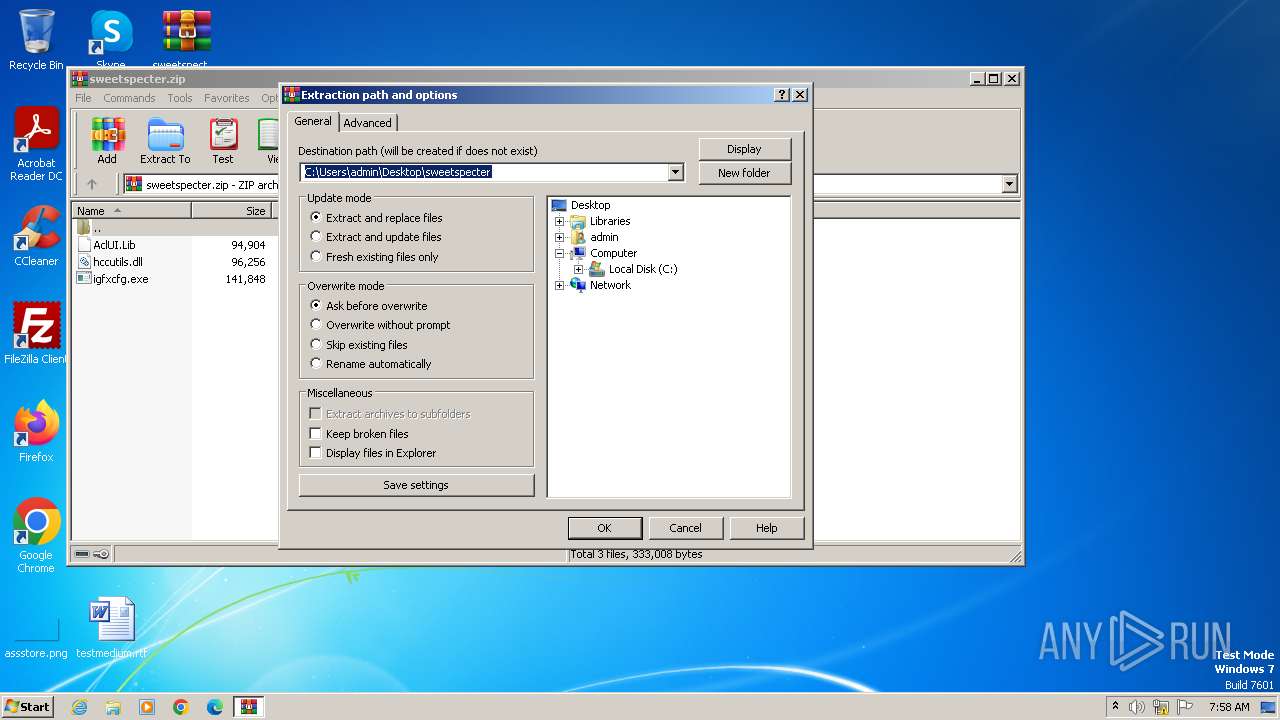
Task: Click the Save settings button
Action: [416, 485]
